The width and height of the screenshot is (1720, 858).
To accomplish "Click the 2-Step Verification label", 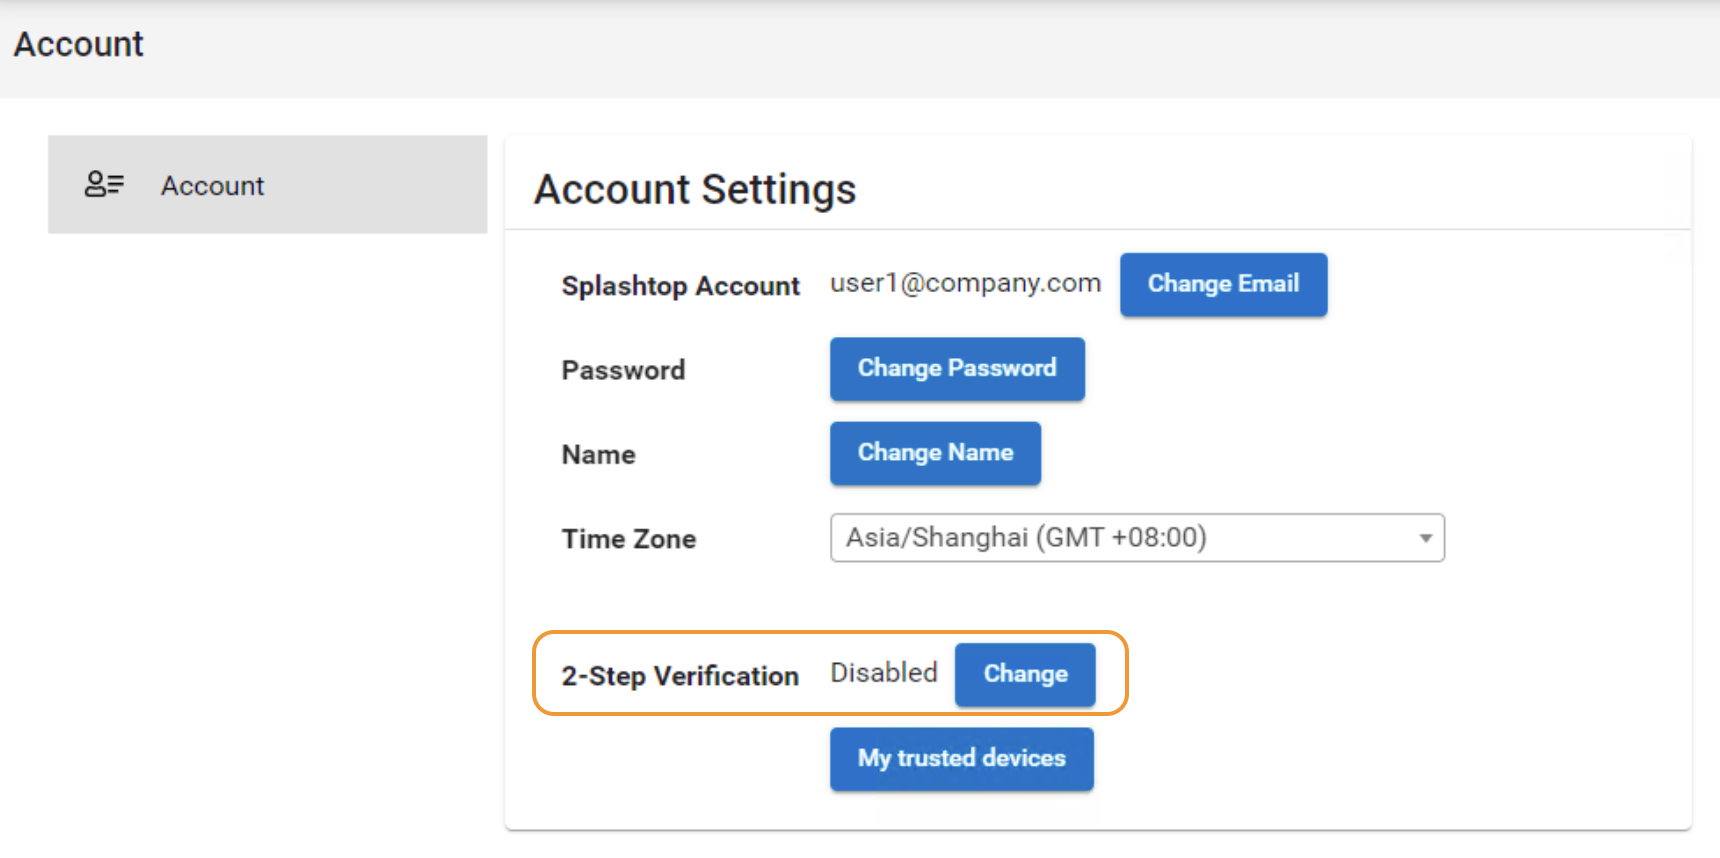I will click(x=680, y=676).
